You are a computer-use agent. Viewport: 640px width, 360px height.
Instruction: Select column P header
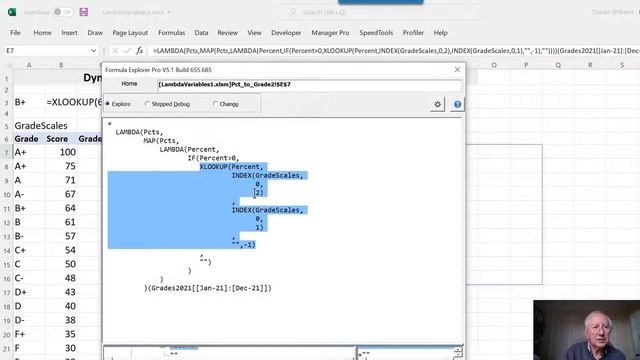tap(526, 65)
